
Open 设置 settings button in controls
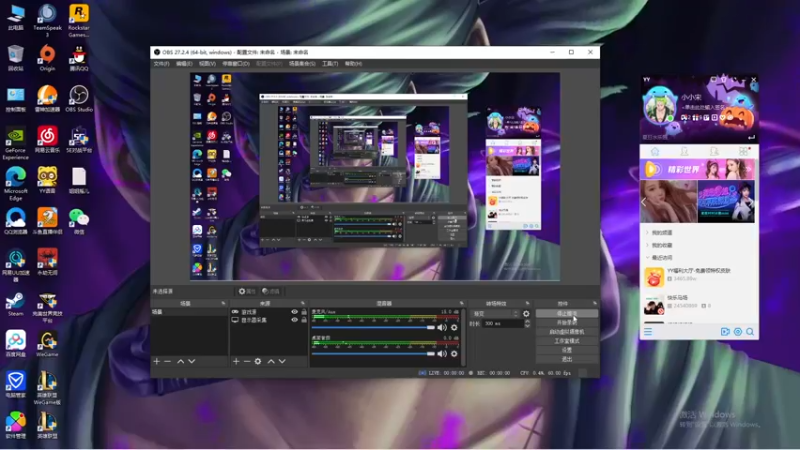point(567,350)
